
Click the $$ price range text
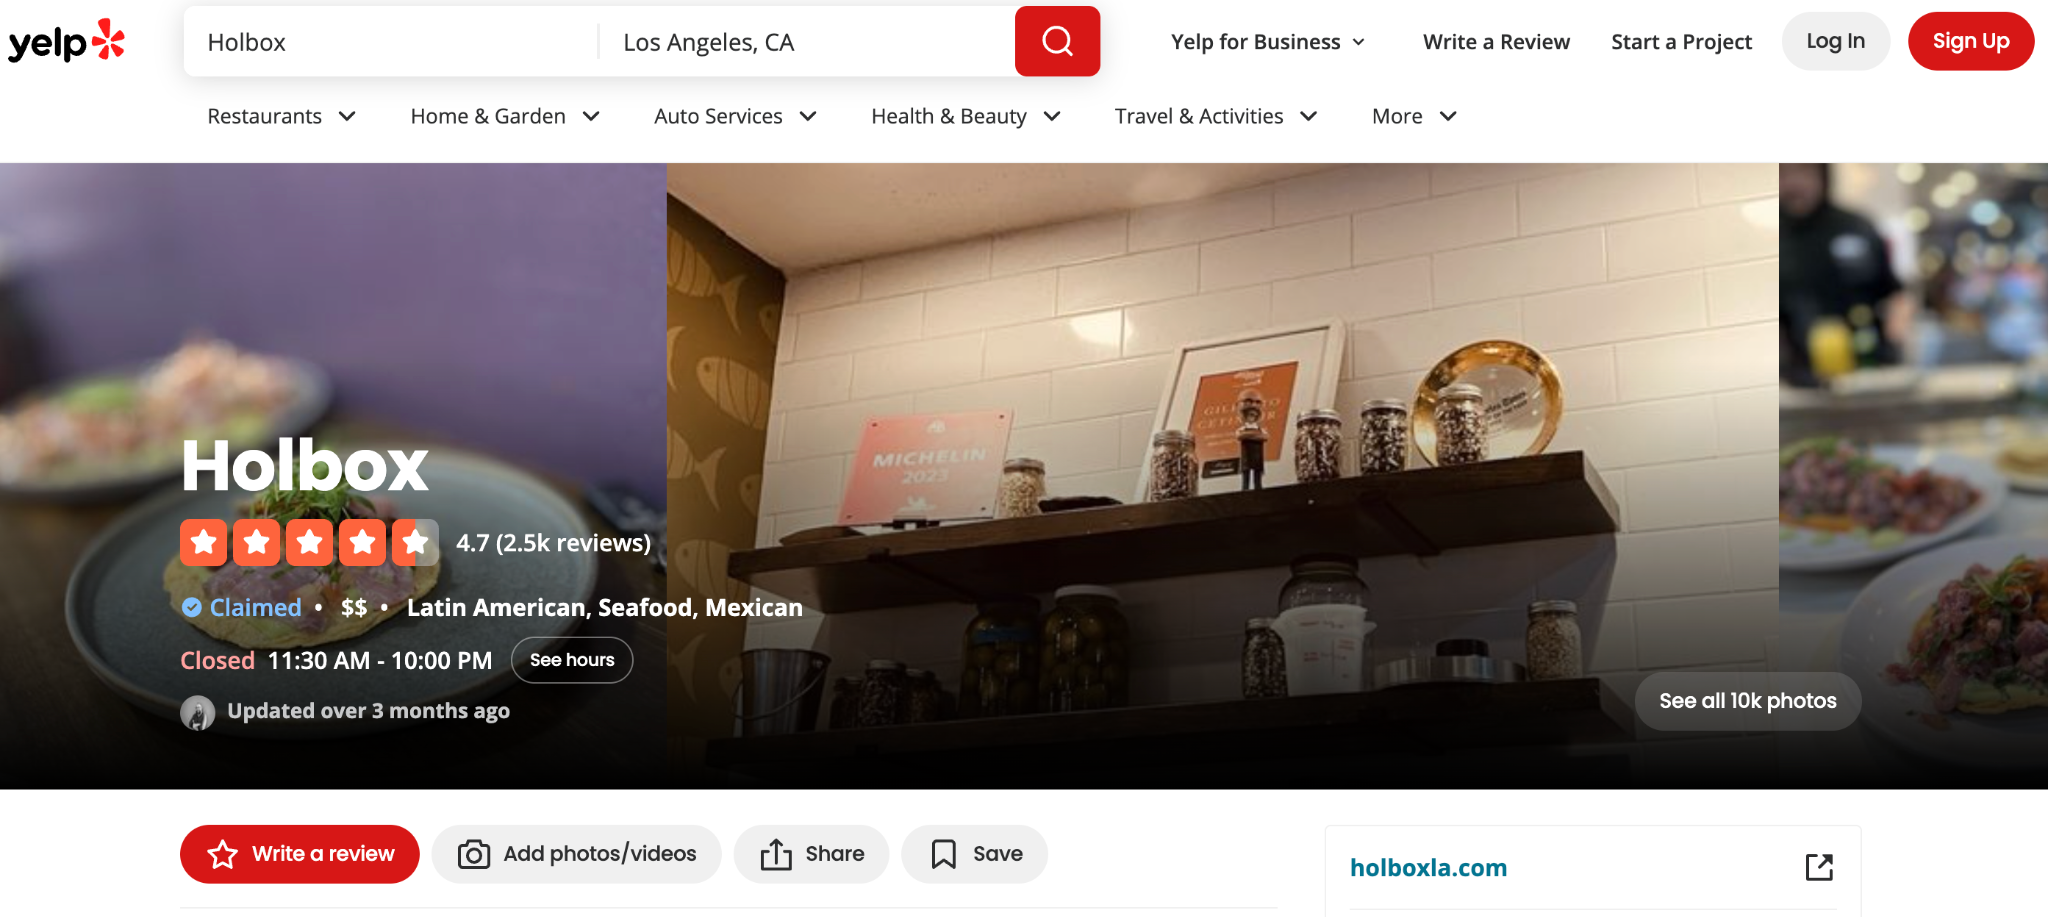[x=354, y=607]
